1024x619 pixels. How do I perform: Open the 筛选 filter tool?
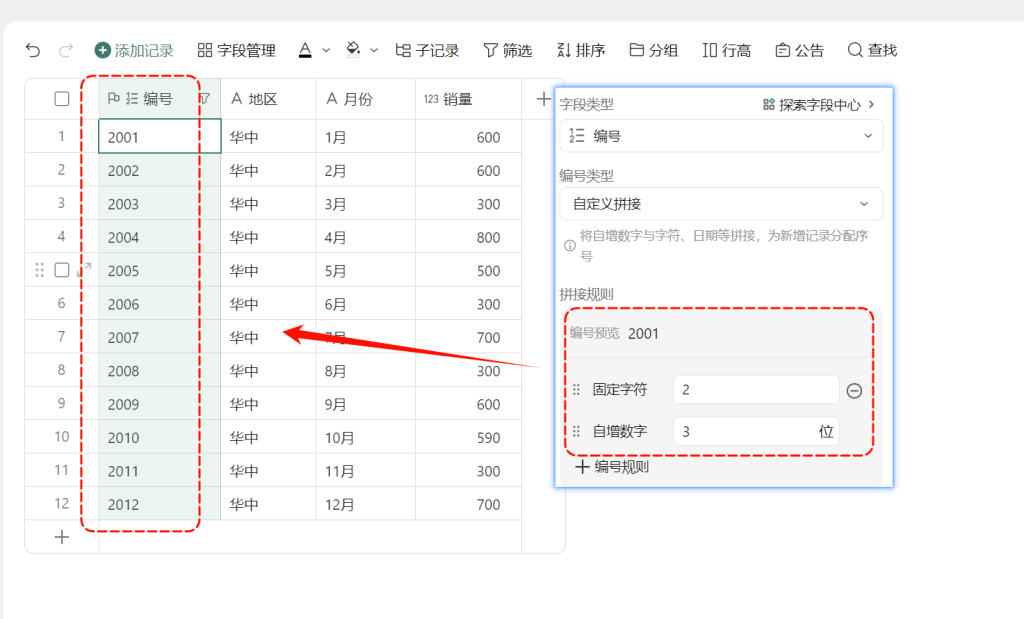click(x=507, y=50)
